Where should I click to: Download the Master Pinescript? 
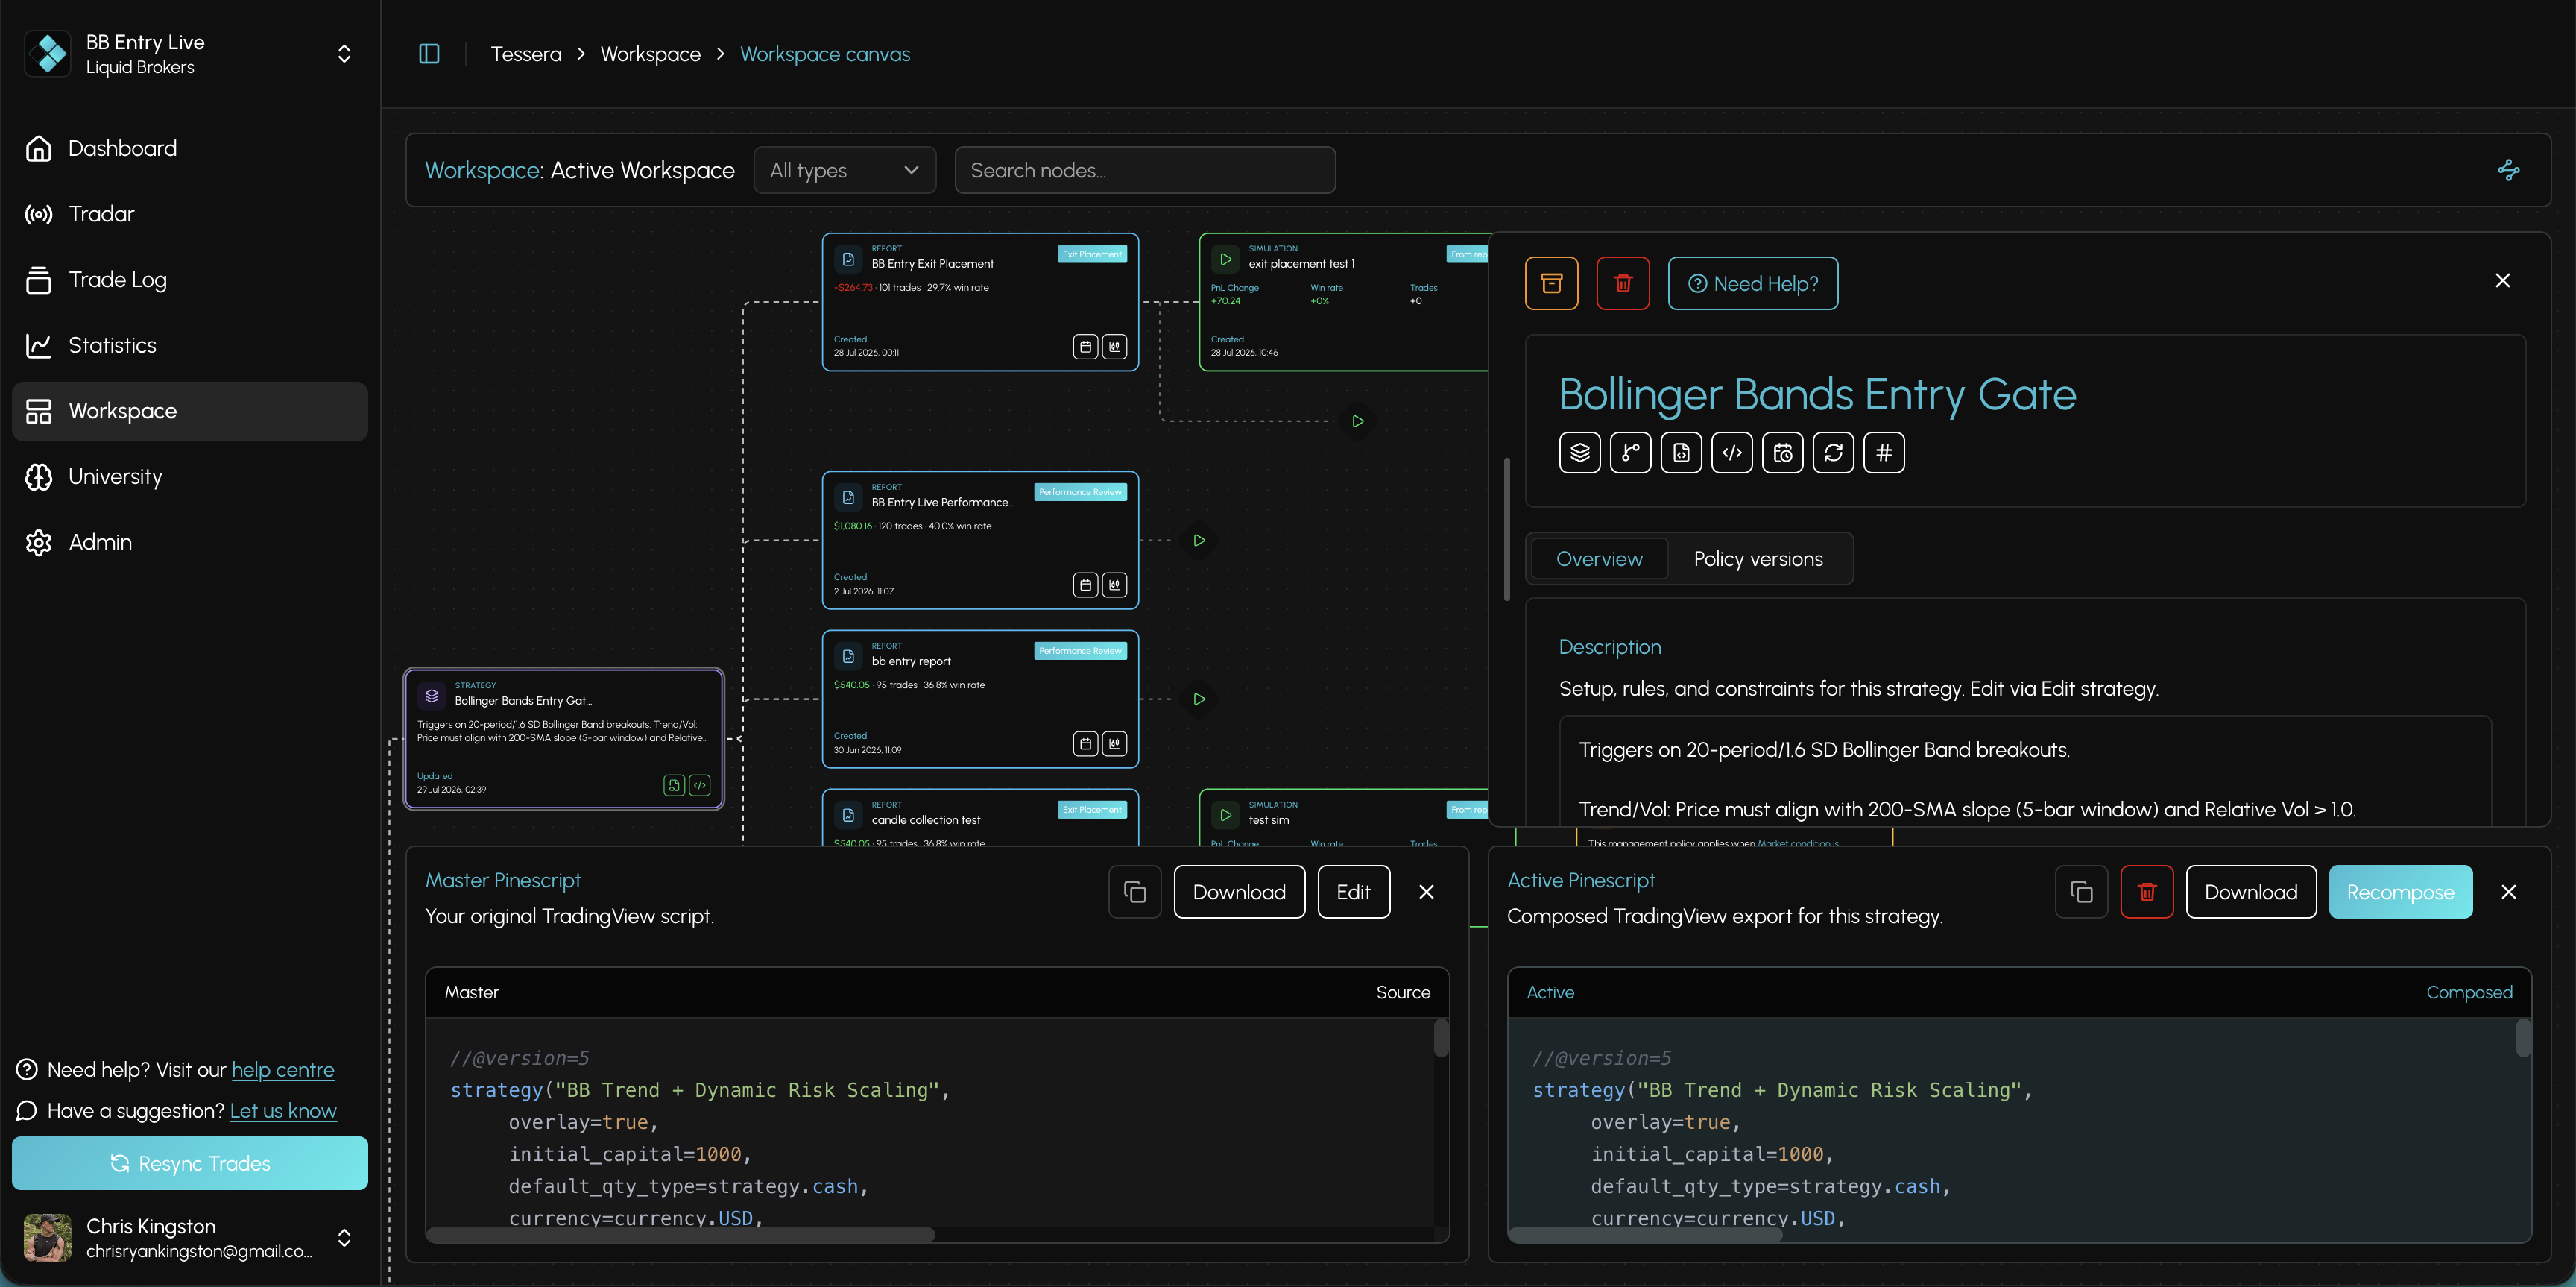click(1239, 892)
